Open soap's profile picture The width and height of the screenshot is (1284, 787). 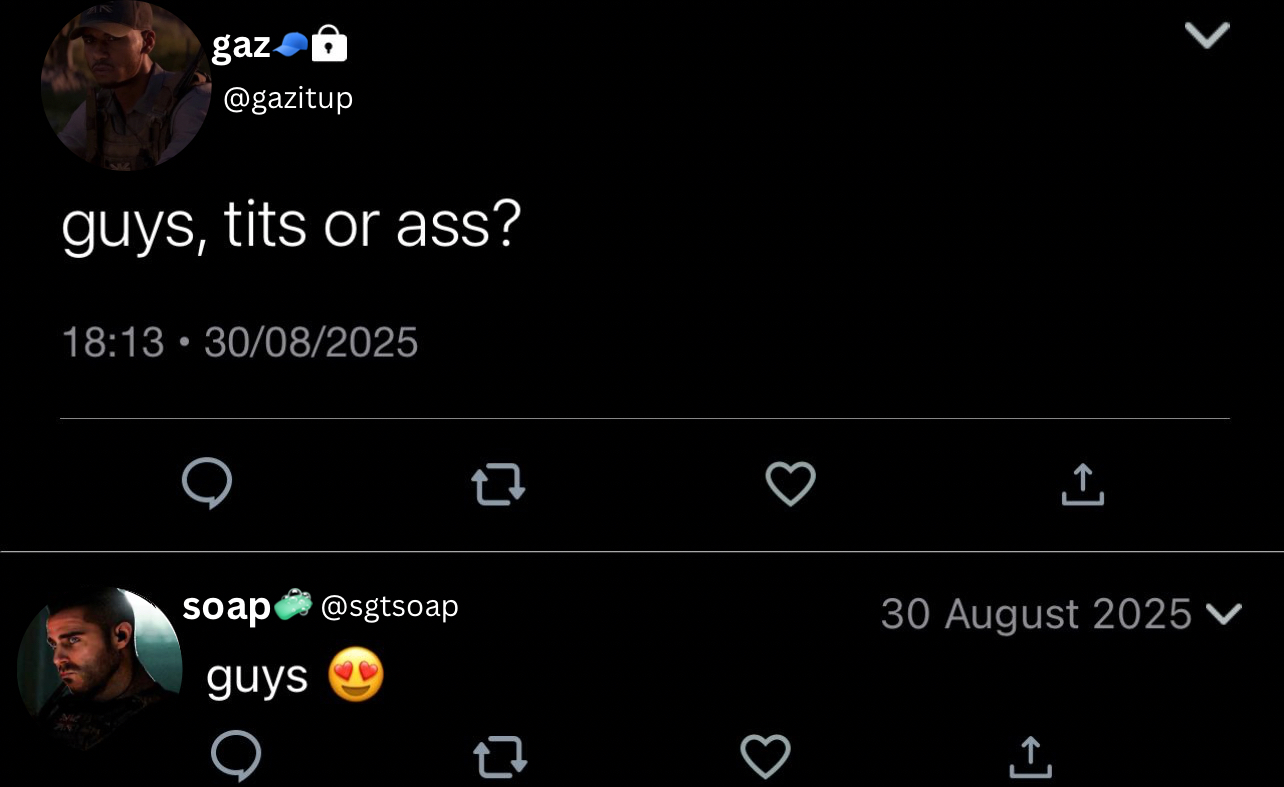(99, 665)
